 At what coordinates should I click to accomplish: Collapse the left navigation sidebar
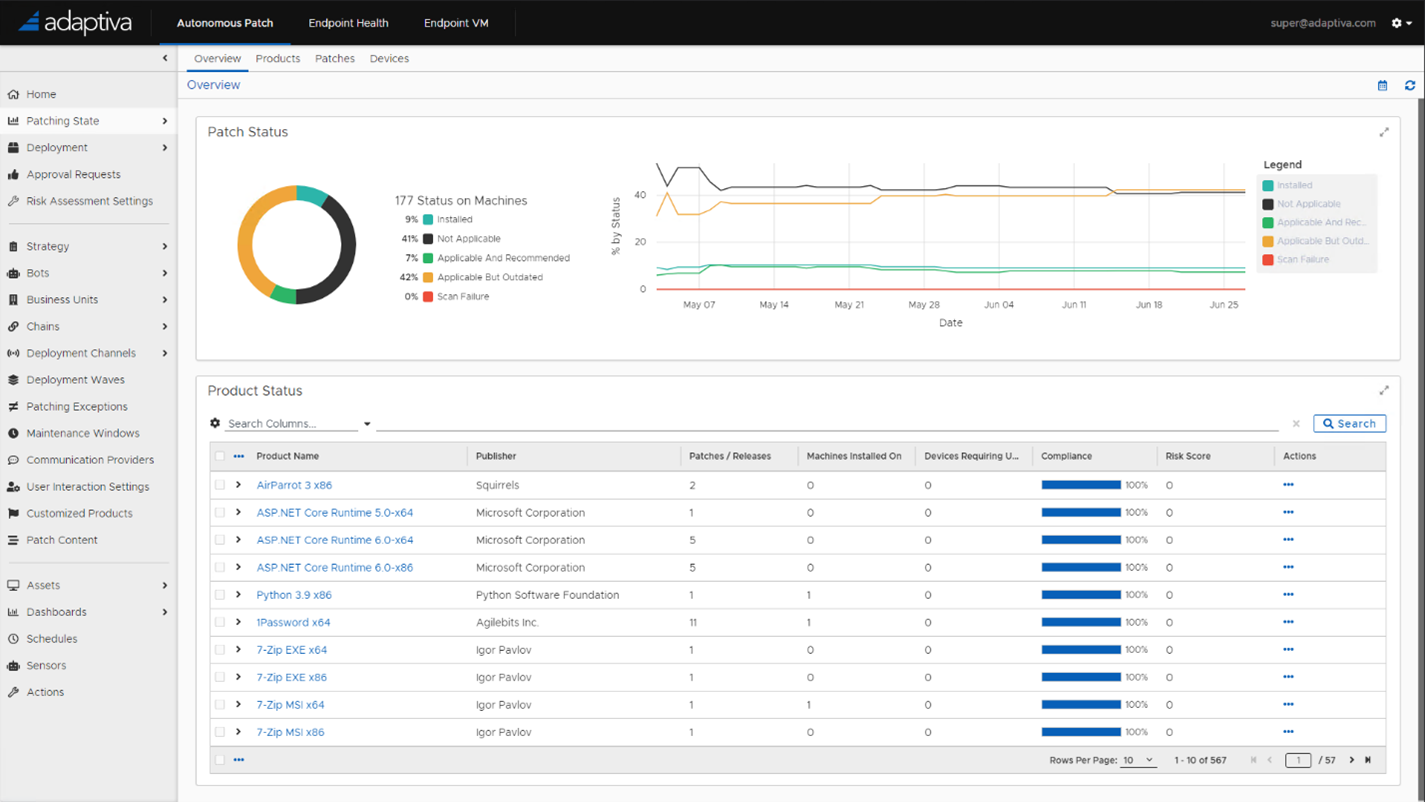165,57
